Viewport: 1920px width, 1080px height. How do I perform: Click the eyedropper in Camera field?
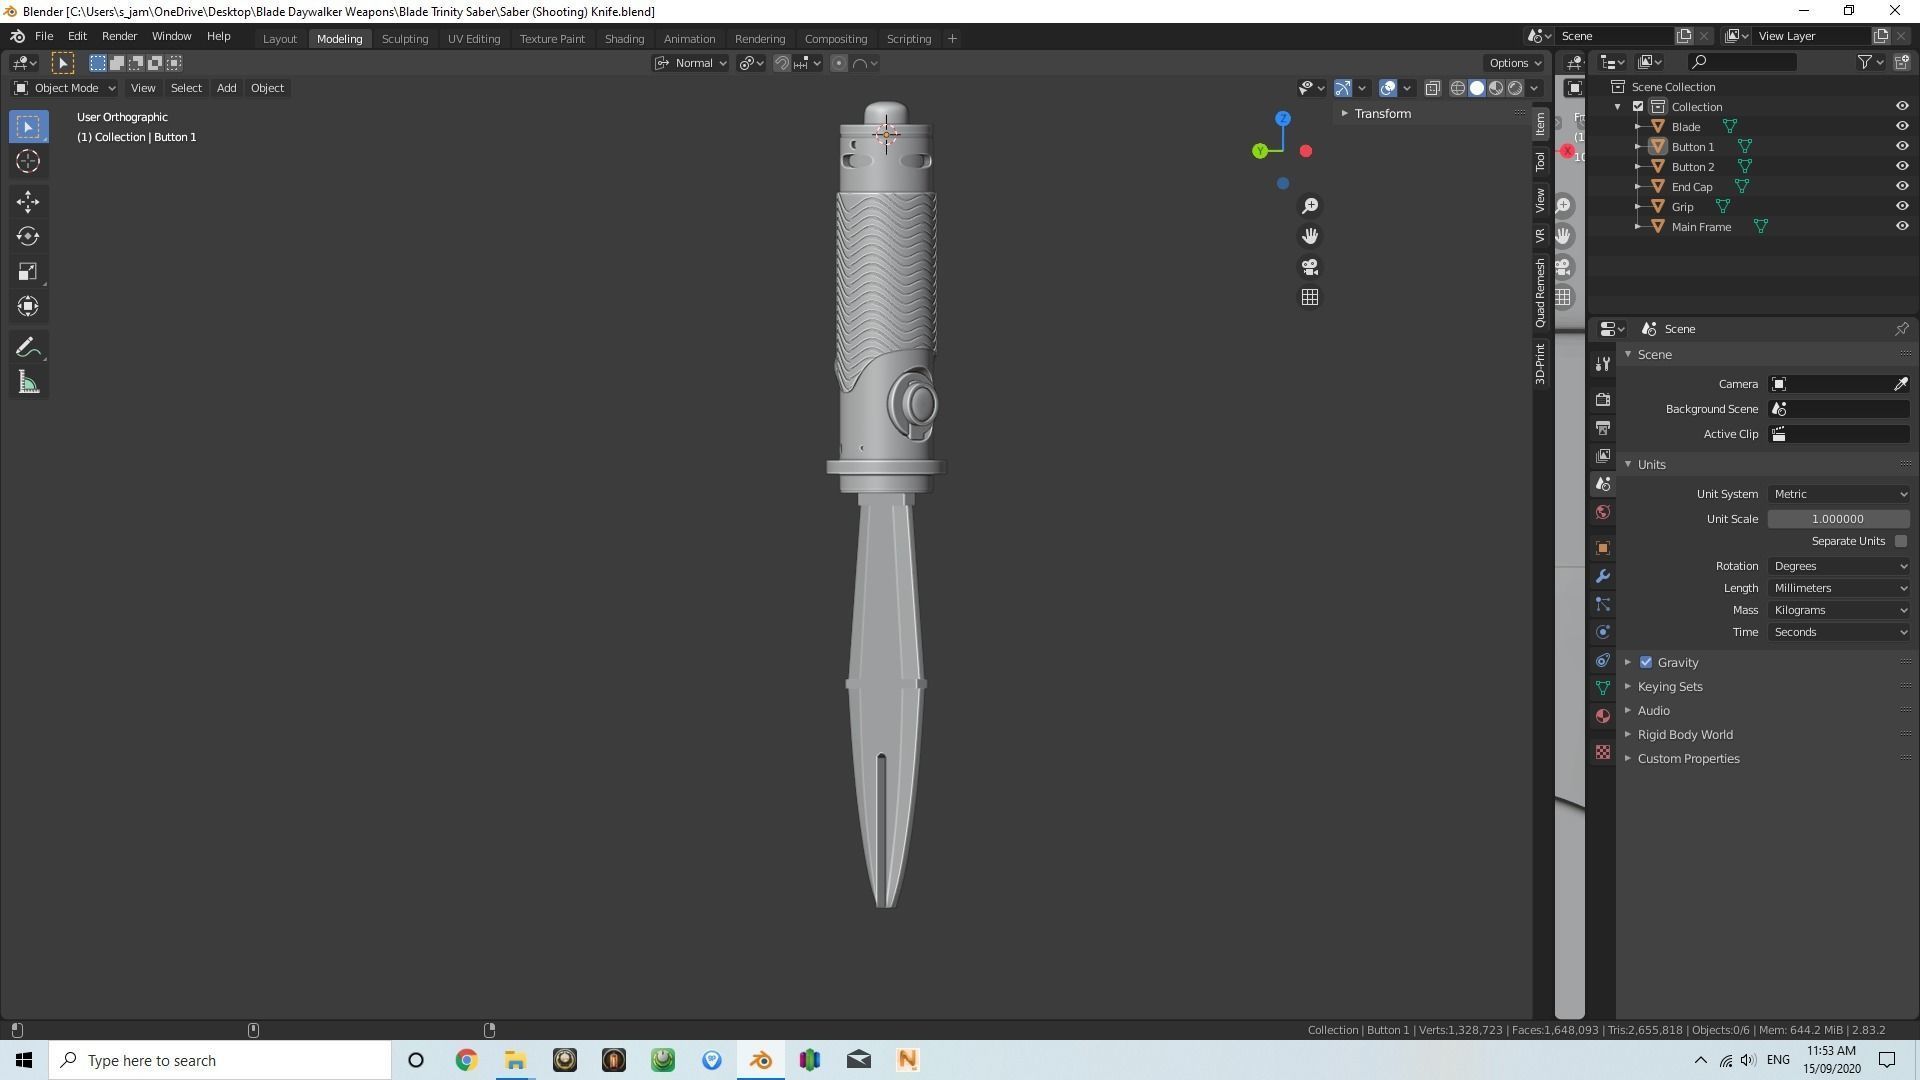point(1900,384)
